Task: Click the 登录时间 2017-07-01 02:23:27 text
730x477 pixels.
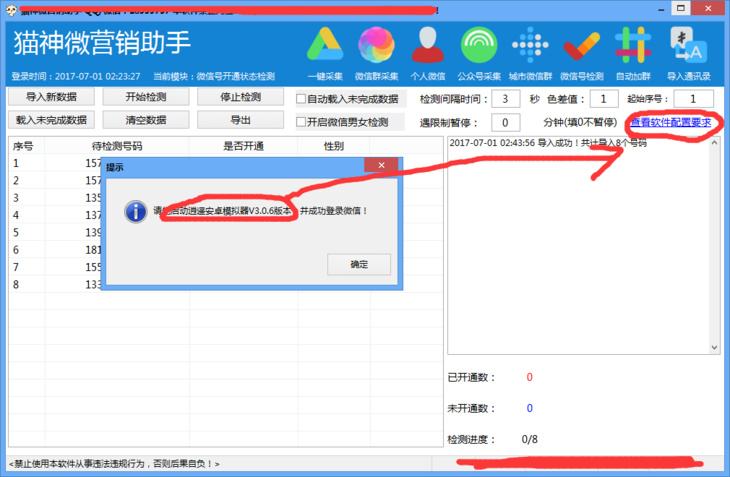Action: 76,76
